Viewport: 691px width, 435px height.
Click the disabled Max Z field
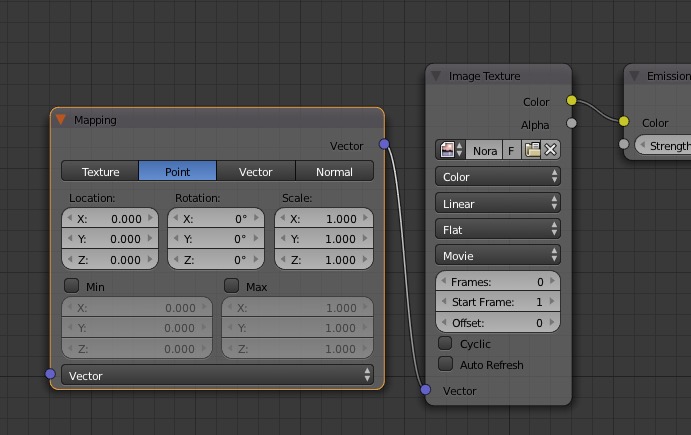[x=297, y=348]
